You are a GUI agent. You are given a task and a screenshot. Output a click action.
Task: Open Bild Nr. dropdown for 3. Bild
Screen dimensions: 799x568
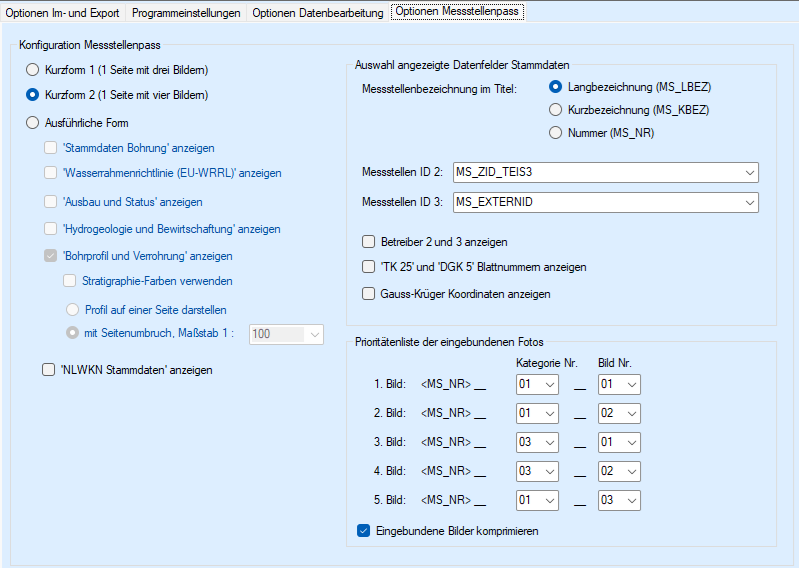coord(619,443)
